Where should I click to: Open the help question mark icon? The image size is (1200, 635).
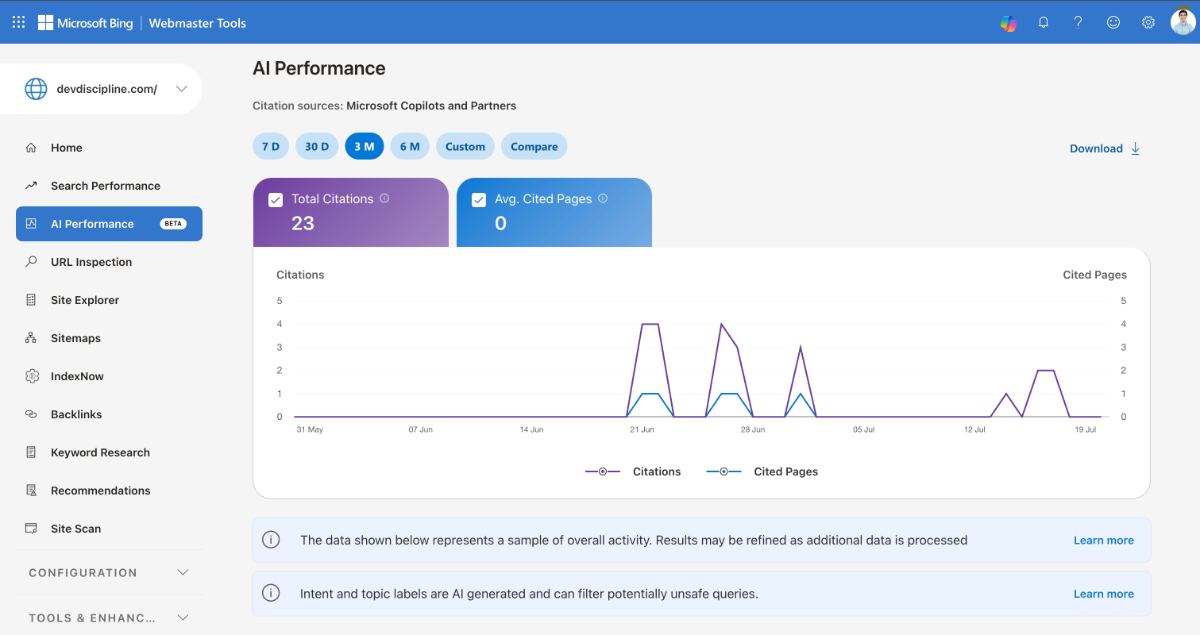click(x=1078, y=22)
